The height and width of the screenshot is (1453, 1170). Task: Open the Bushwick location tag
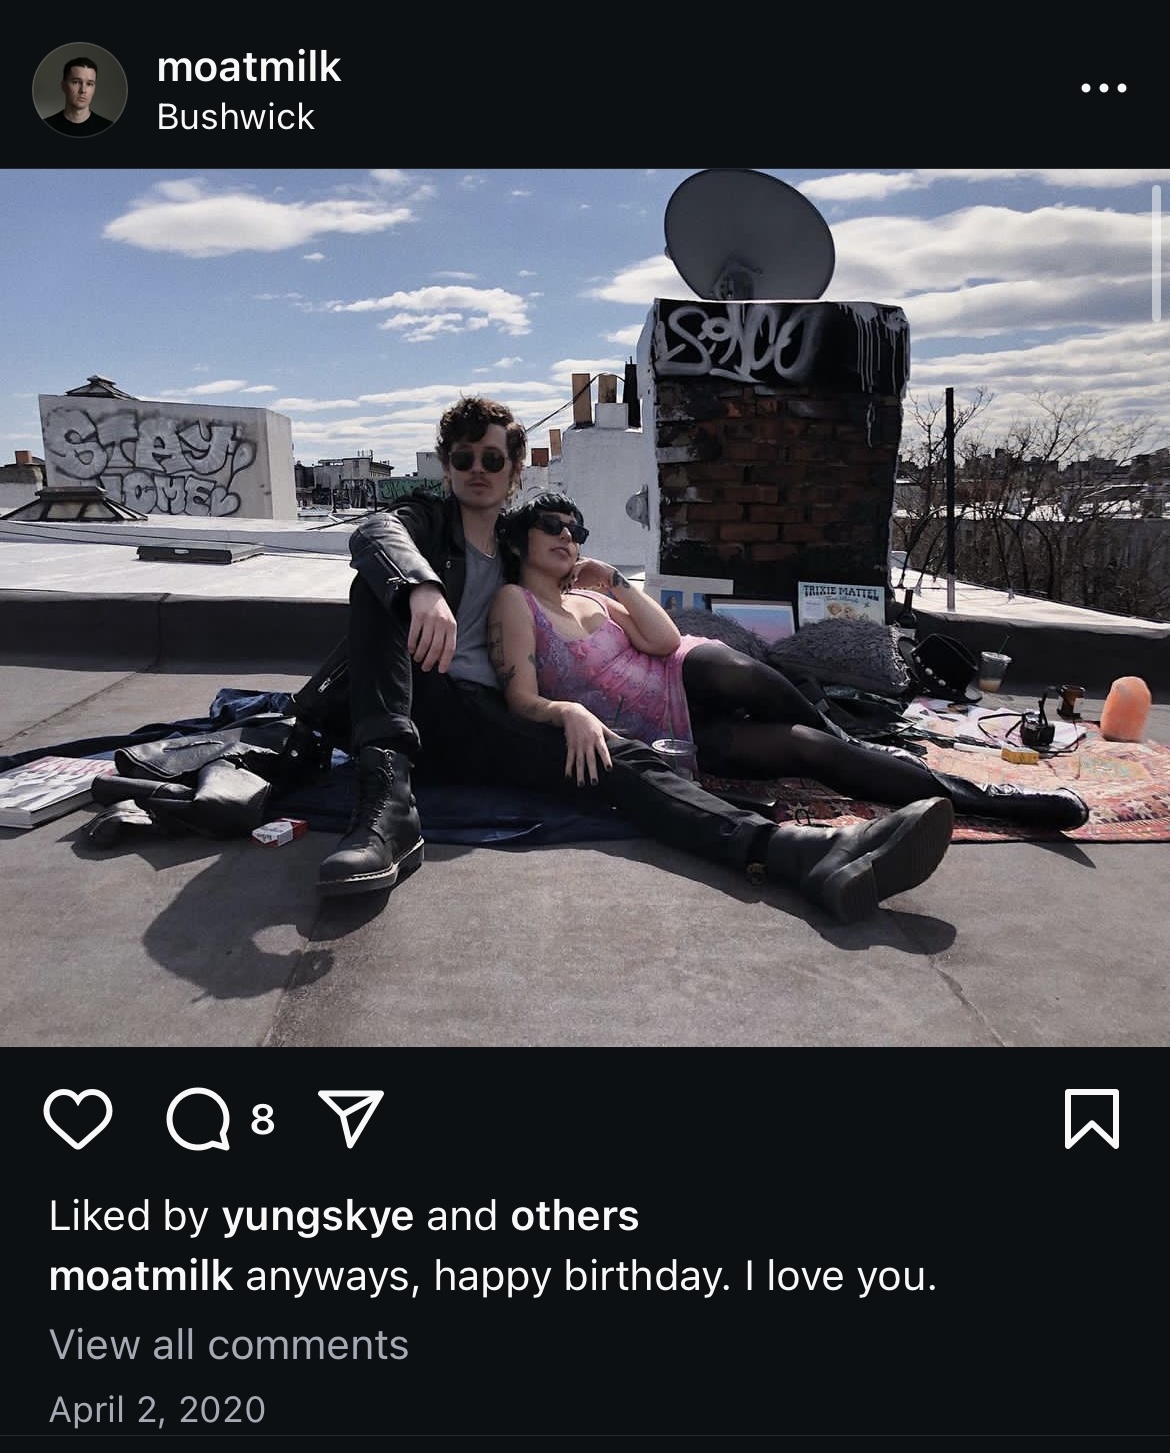click(x=236, y=117)
